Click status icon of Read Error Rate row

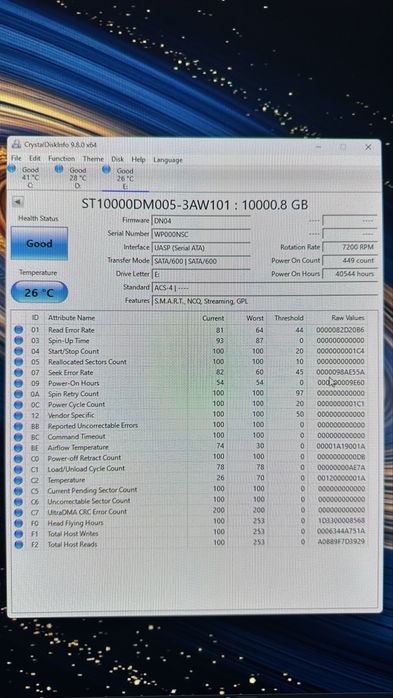point(19,330)
